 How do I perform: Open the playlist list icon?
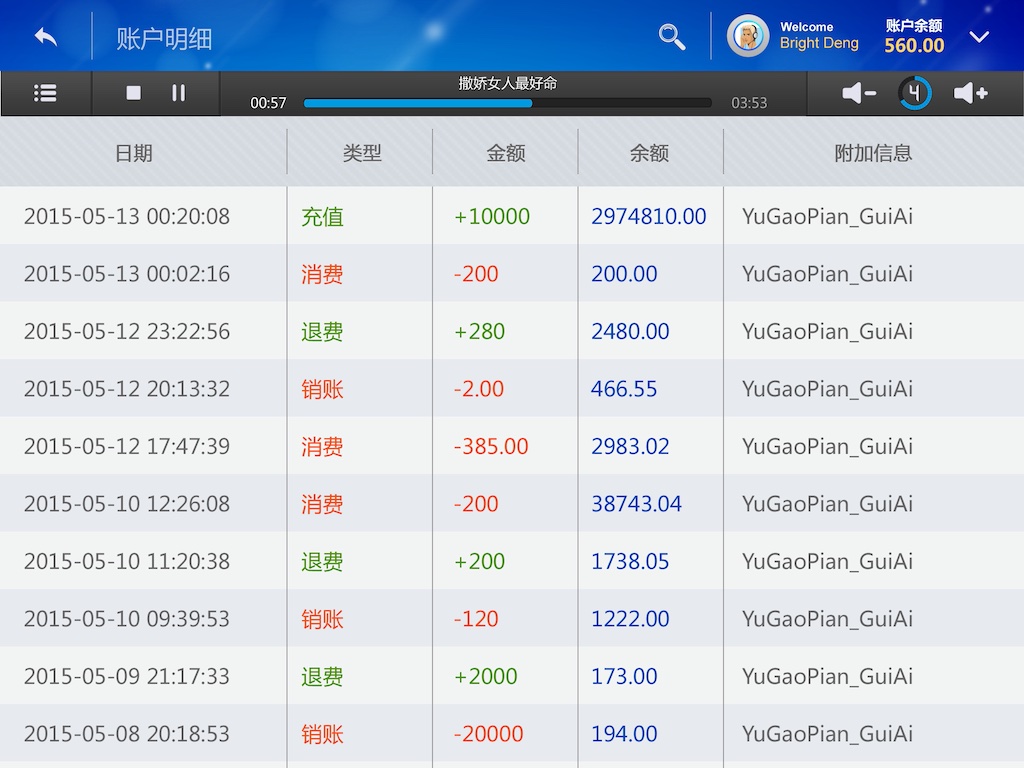[x=45, y=93]
